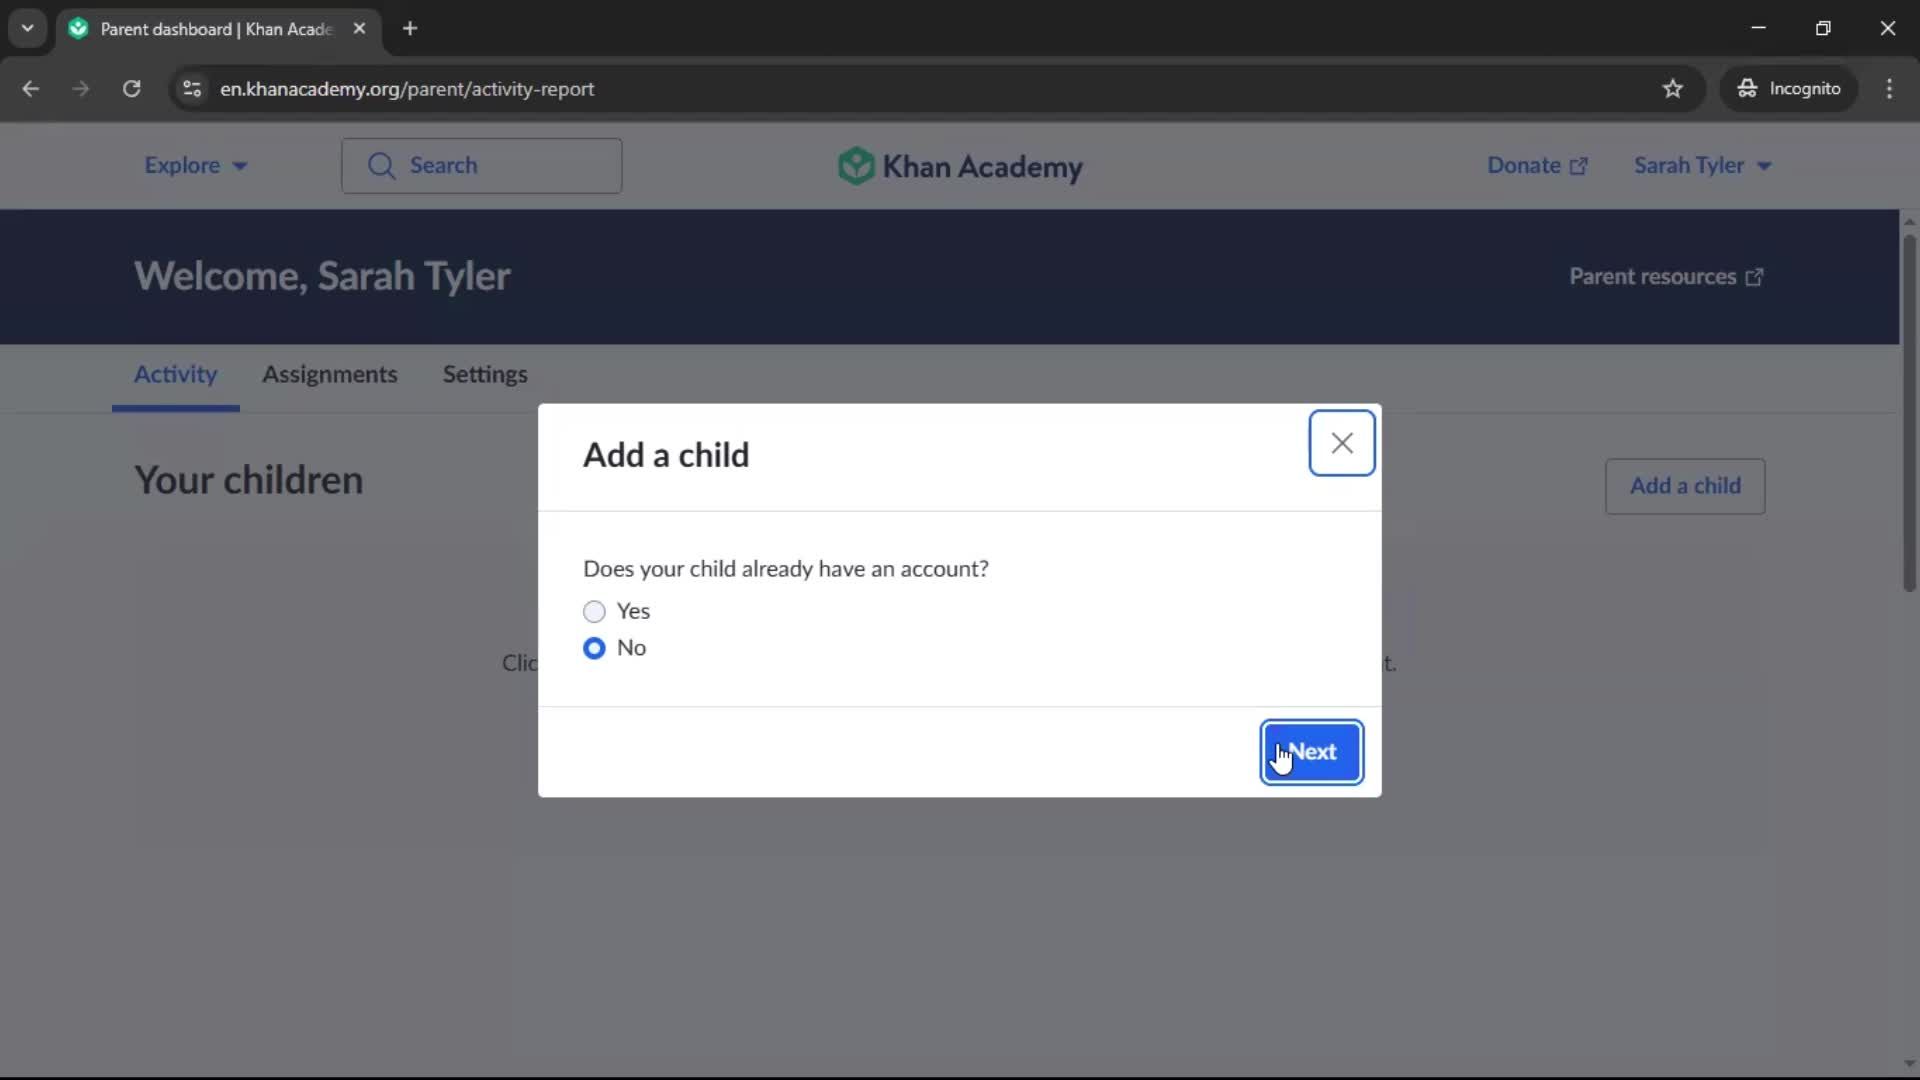The width and height of the screenshot is (1920, 1080).
Task: Reload the current page
Action: [131, 89]
